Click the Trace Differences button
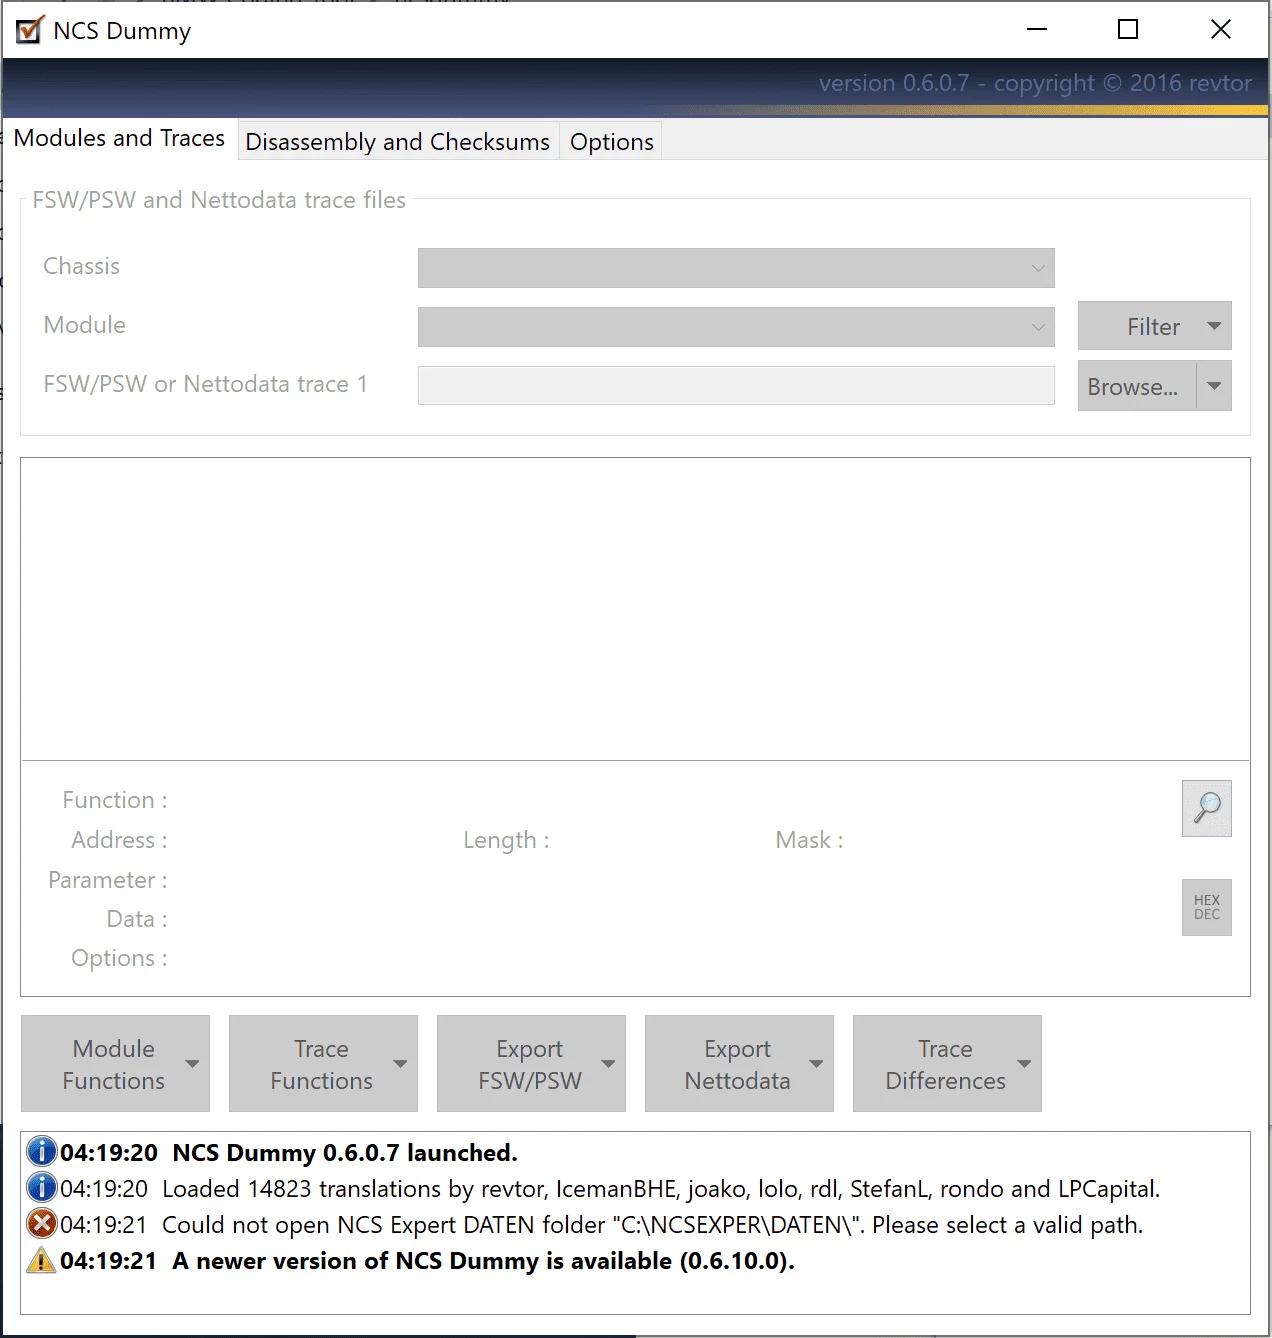This screenshot has height=1338, width=1272. (946, 1064)
